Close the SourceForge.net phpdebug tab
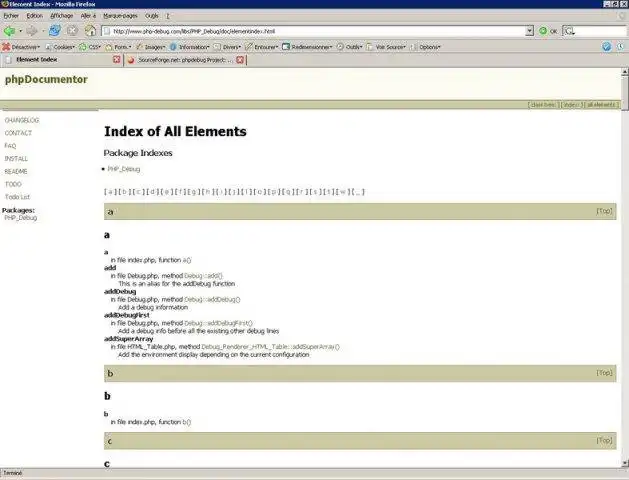This screenshot has width=629, height=480. pos(240,60)
